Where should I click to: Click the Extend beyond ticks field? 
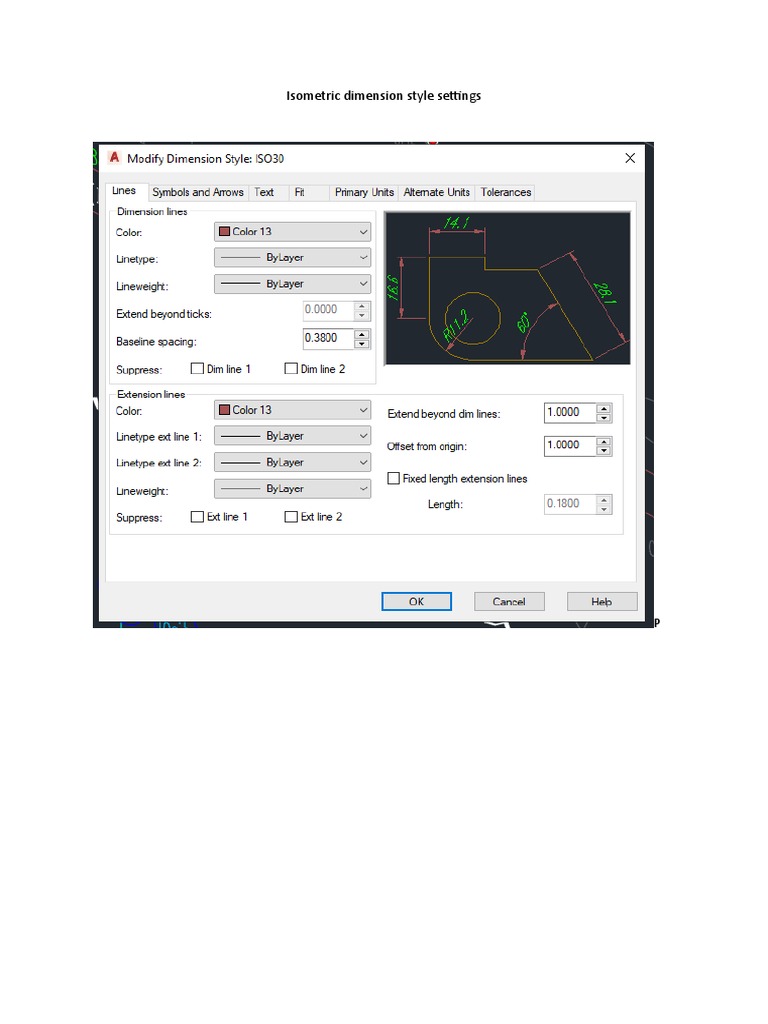point(328,310)
